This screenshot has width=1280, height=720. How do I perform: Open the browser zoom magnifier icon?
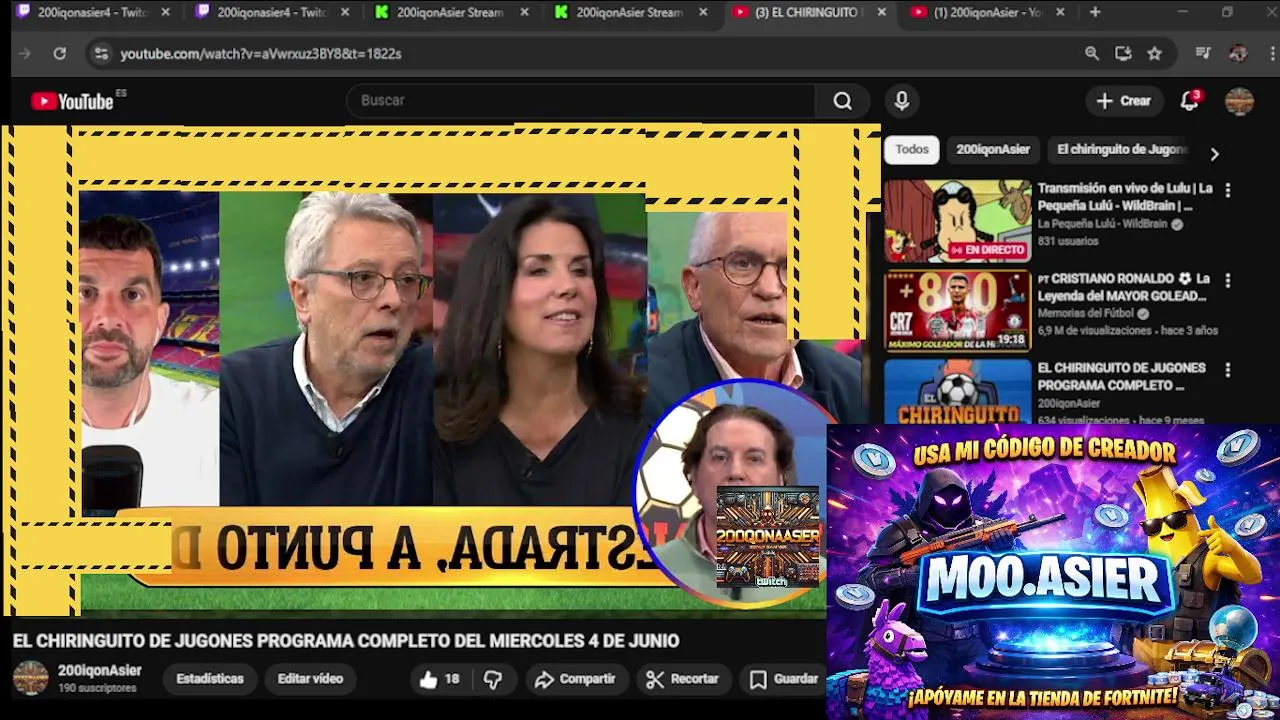point(1092,54)
